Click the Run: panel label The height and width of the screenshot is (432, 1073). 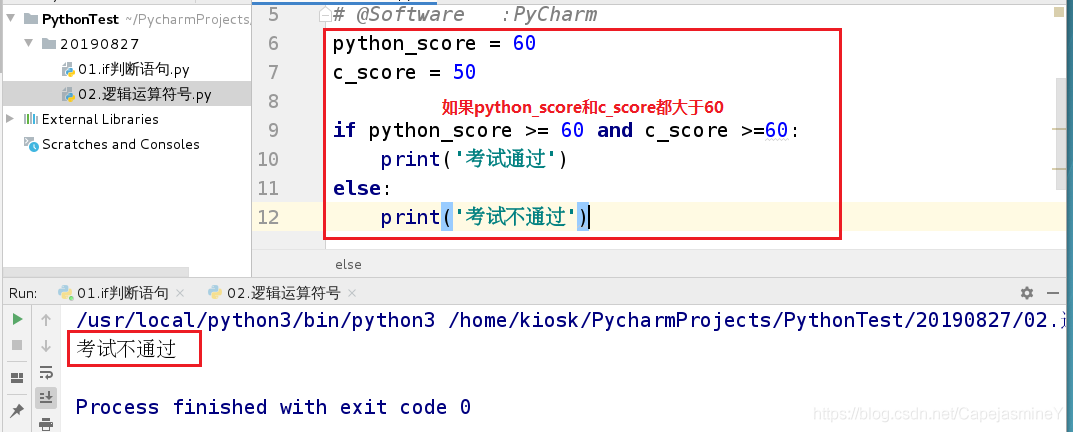(23, 293)
